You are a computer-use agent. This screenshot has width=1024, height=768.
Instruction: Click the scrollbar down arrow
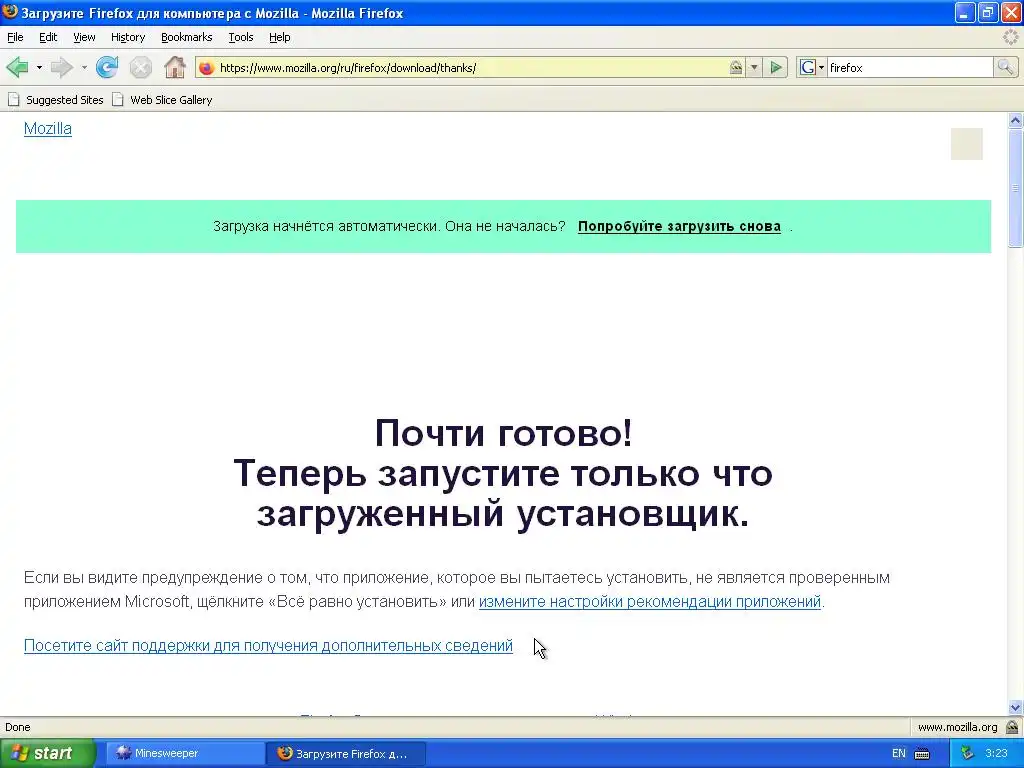1015,707
